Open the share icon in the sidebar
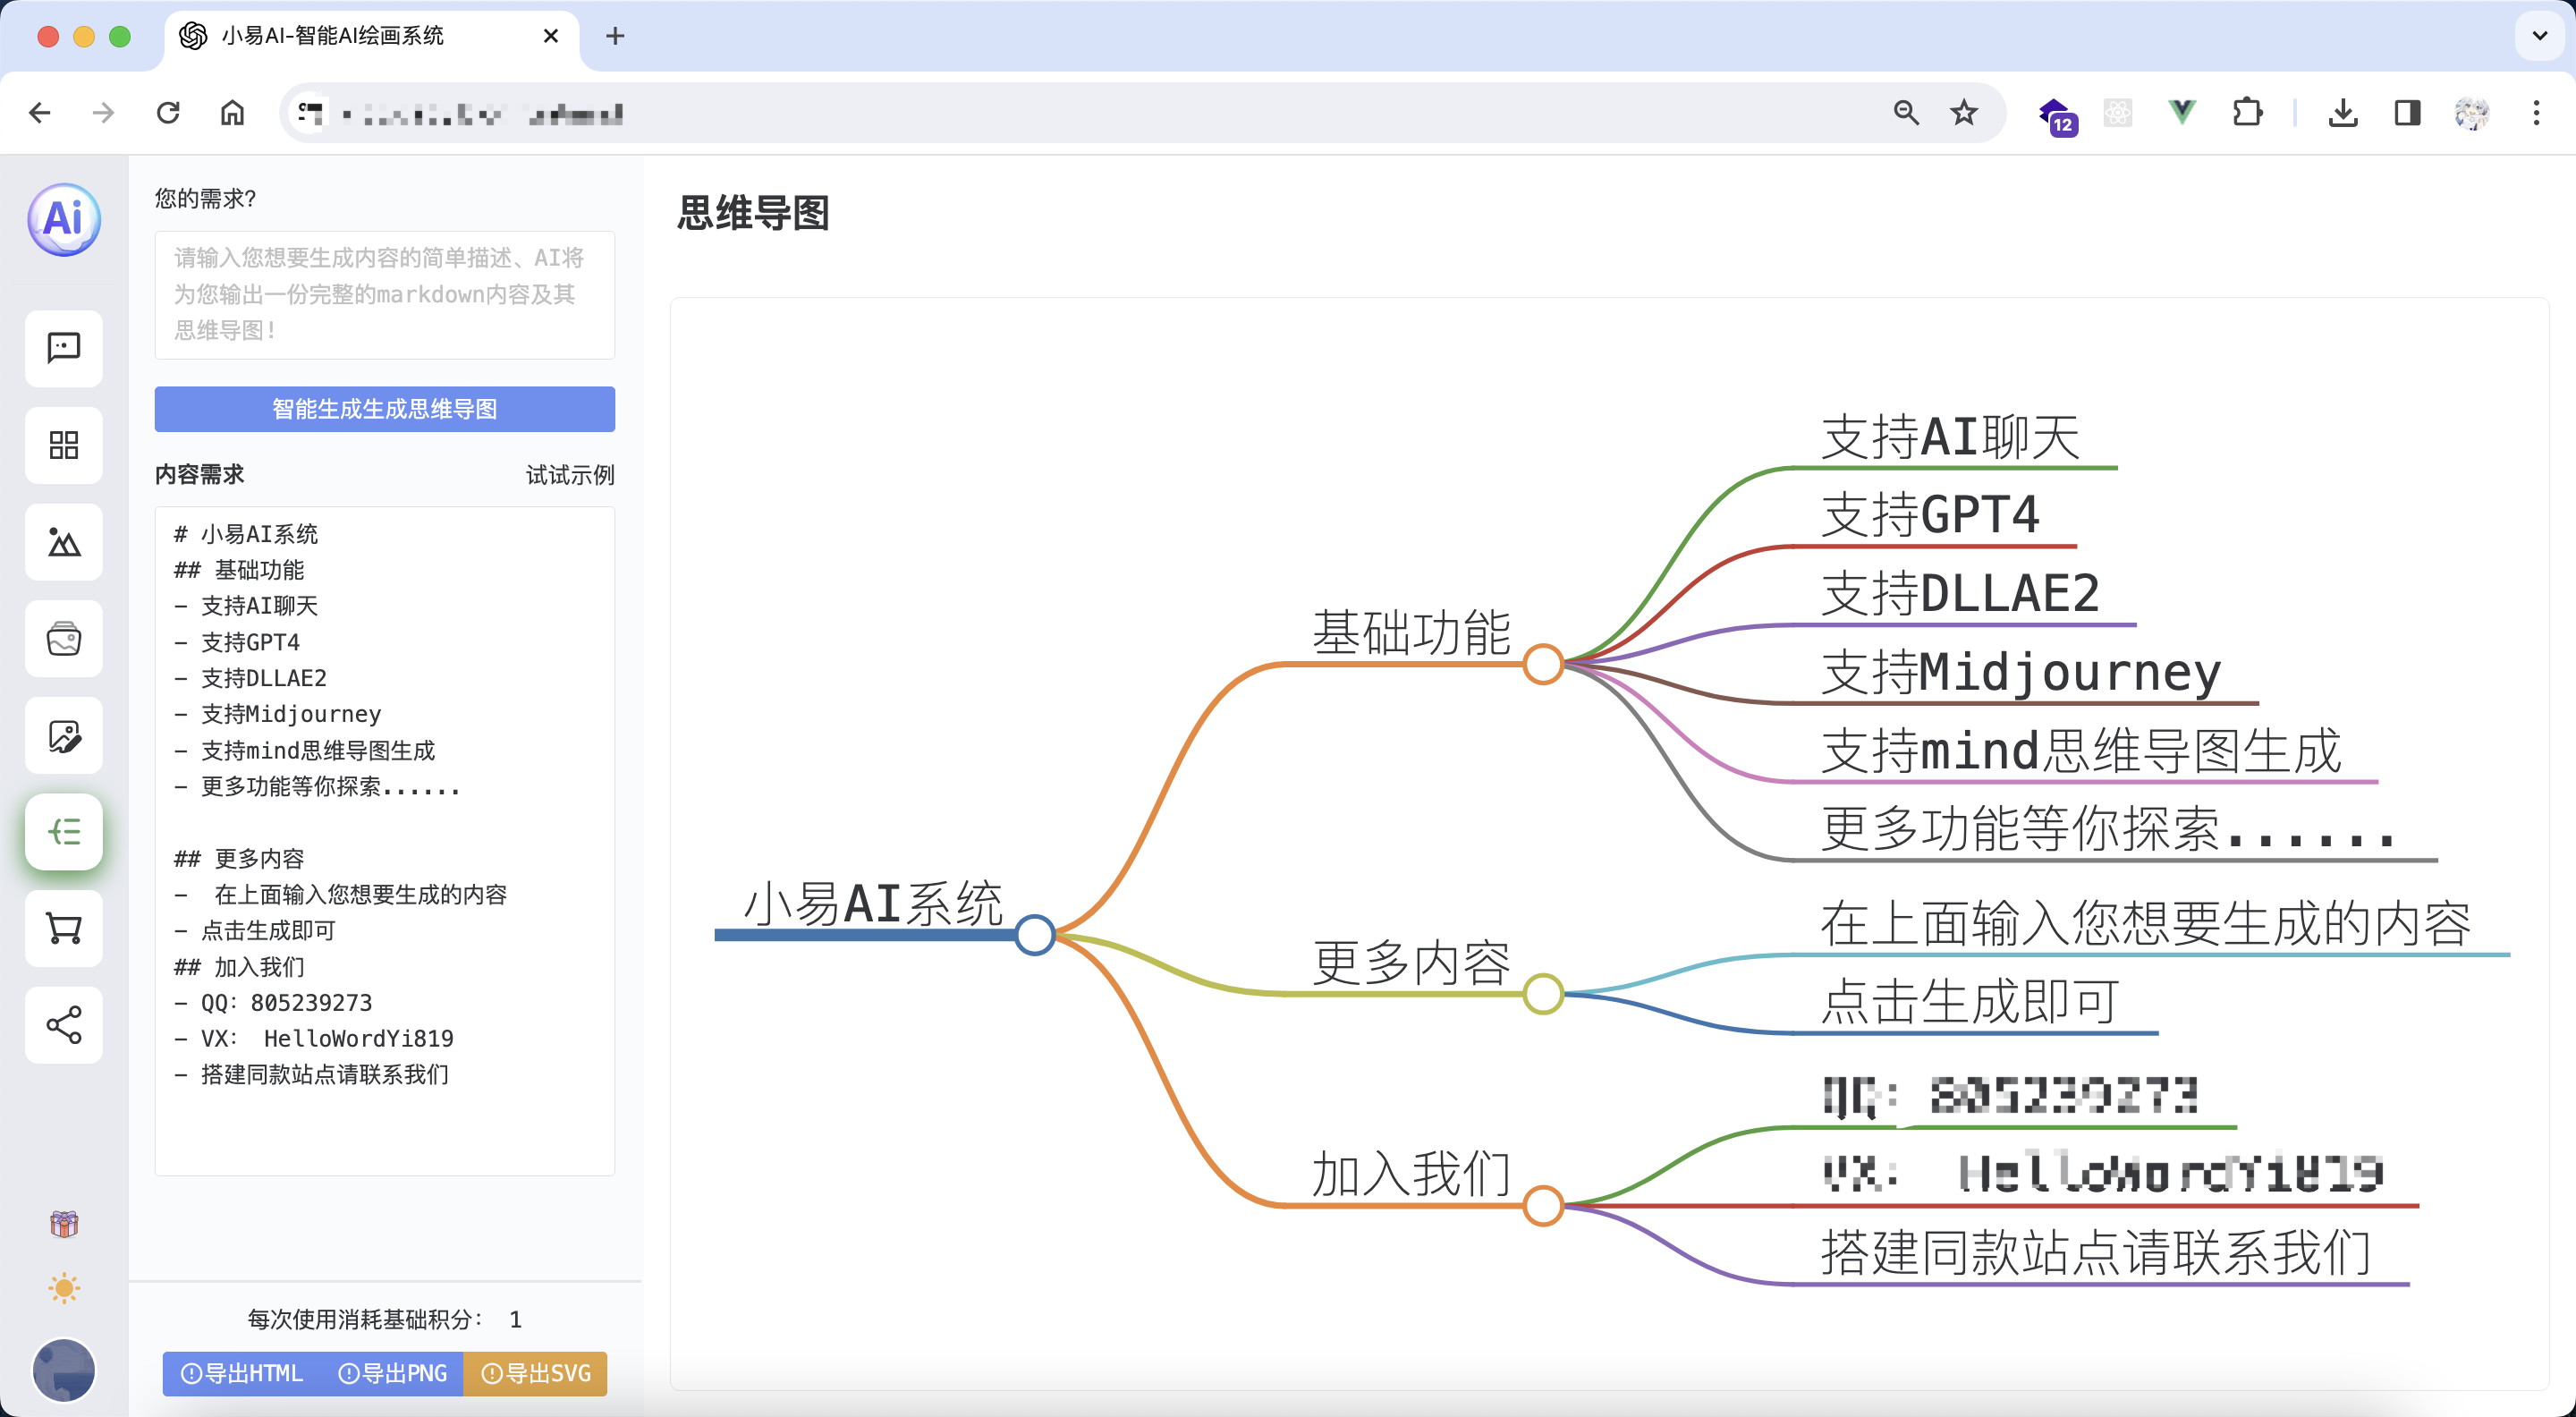The height and width of the screenshot is (1417, 2576). (x=64, y=1025)
